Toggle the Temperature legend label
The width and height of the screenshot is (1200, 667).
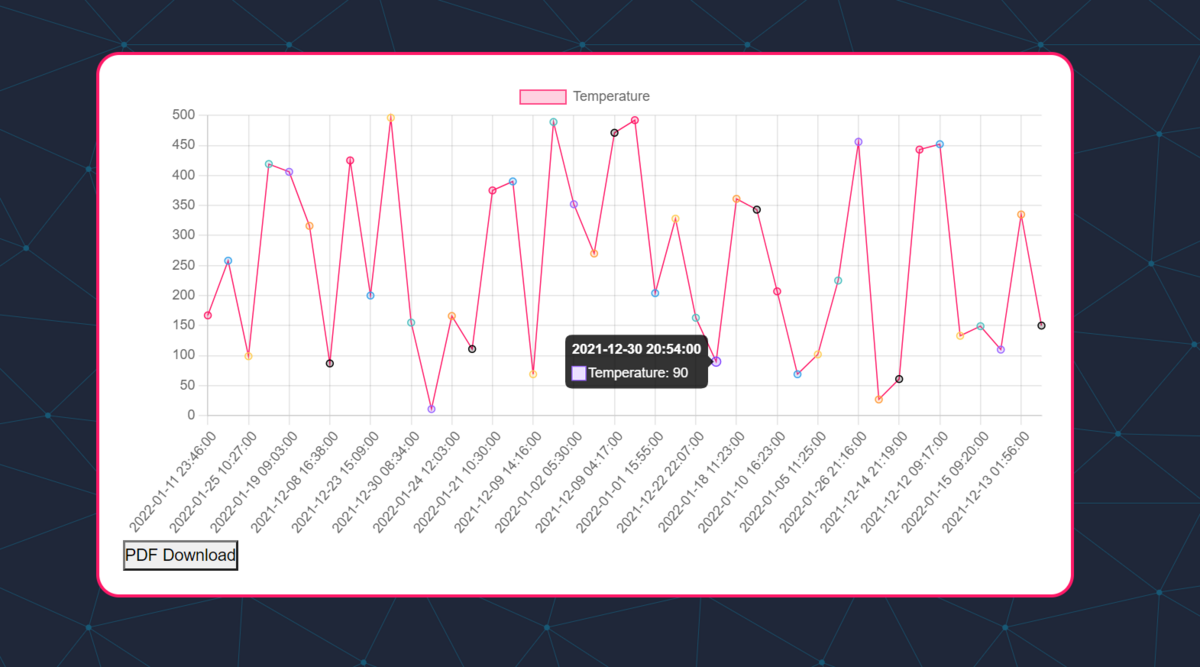(x=611, y=96)
